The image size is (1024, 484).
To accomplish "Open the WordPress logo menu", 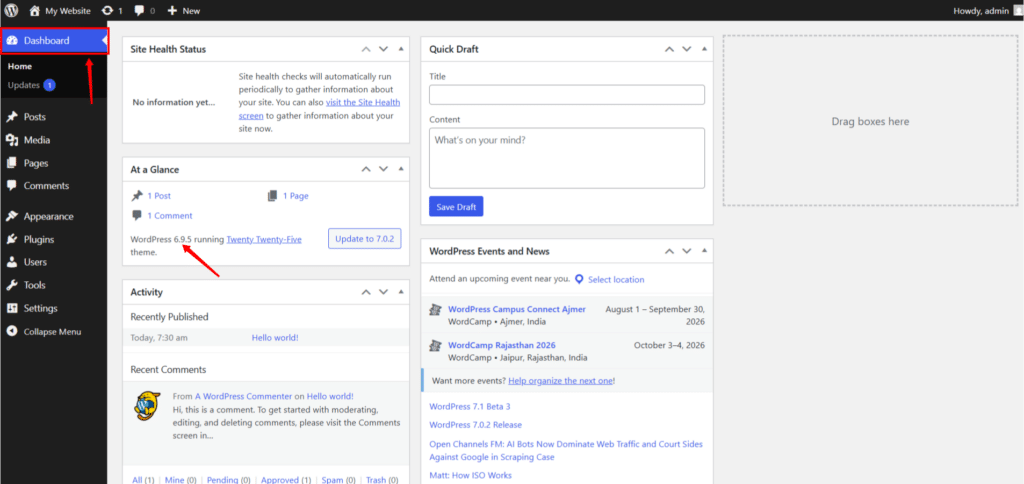I will pos(11,10).
